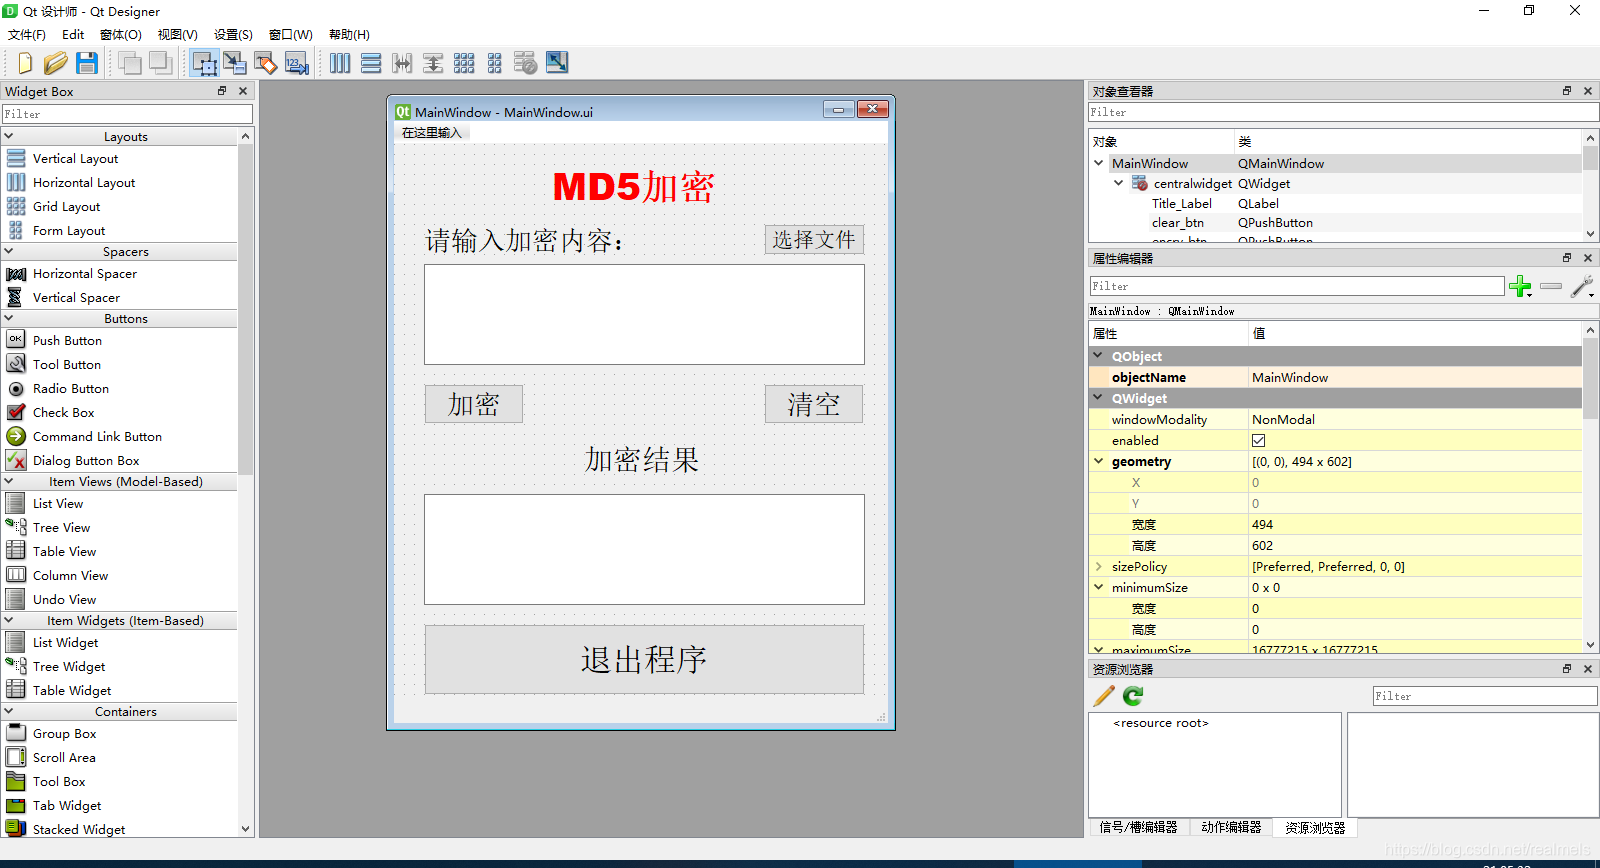
Task: Click Break Layout toolbar icon
Action: click(x=526, y=63)
